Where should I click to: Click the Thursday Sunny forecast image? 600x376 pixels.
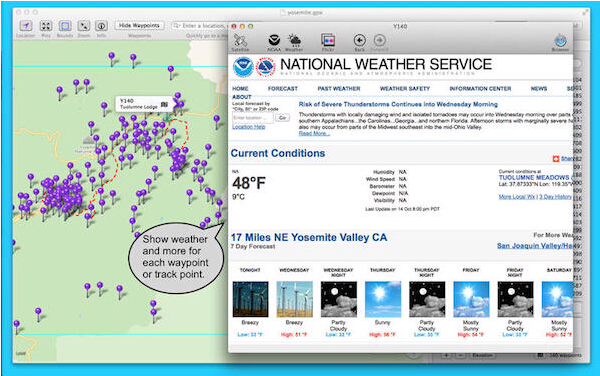click(383, 299)
